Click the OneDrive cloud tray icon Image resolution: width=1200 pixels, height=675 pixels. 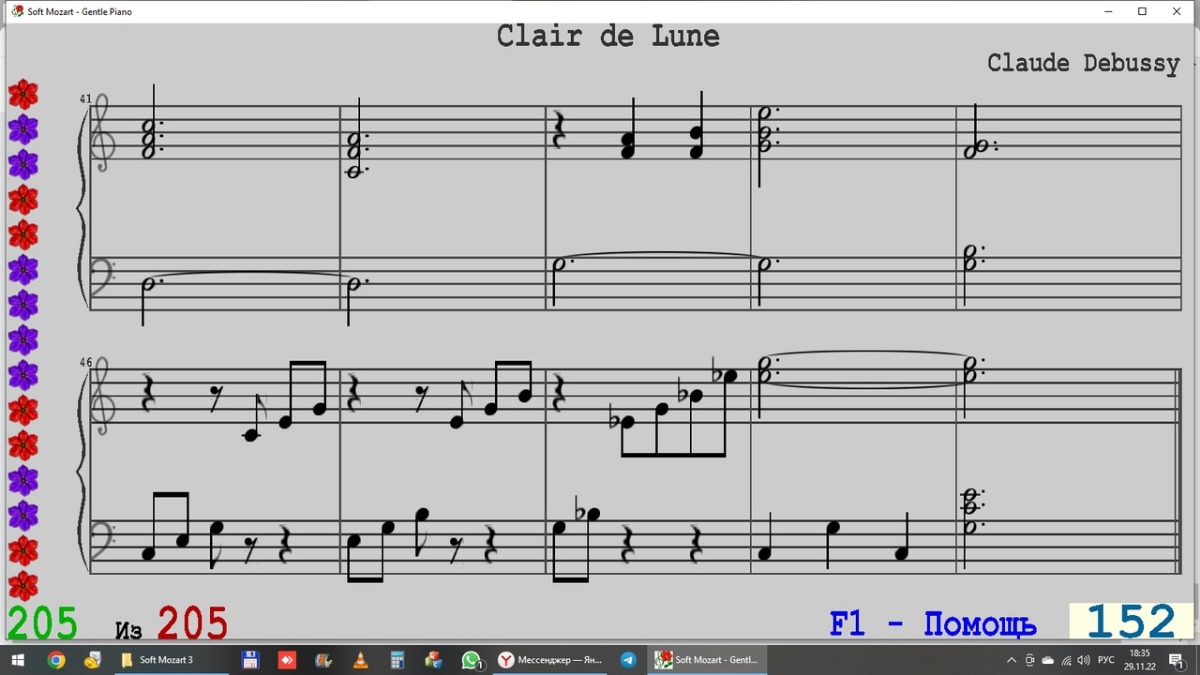coord(1048,660)
